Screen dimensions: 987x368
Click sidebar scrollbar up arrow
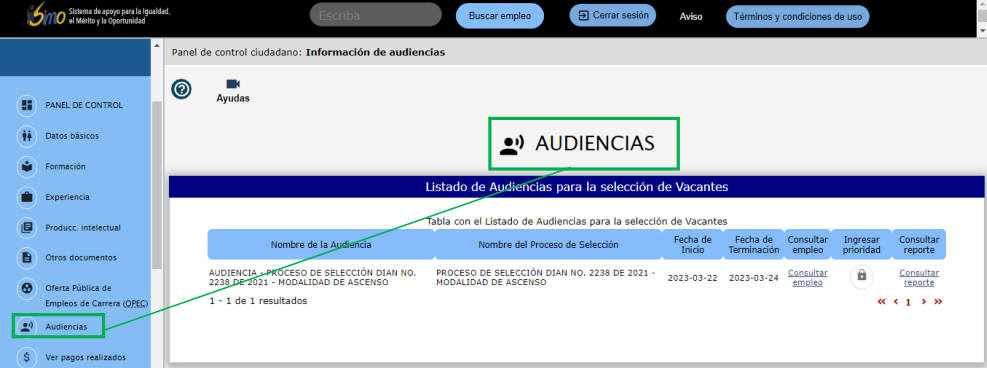pyautogui.click(x=157, y=45)
